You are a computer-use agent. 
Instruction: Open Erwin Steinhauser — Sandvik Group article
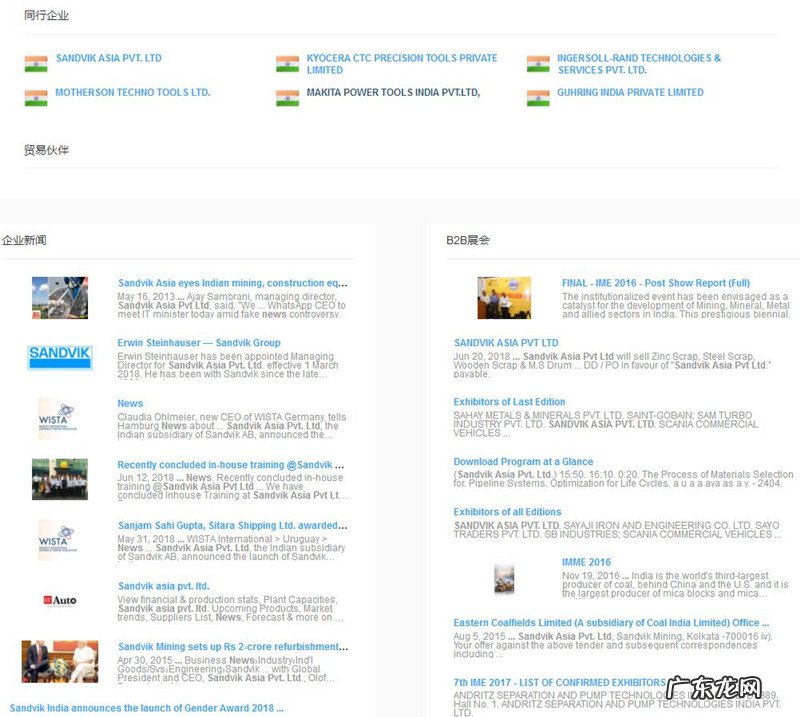(x=198, y=343)
